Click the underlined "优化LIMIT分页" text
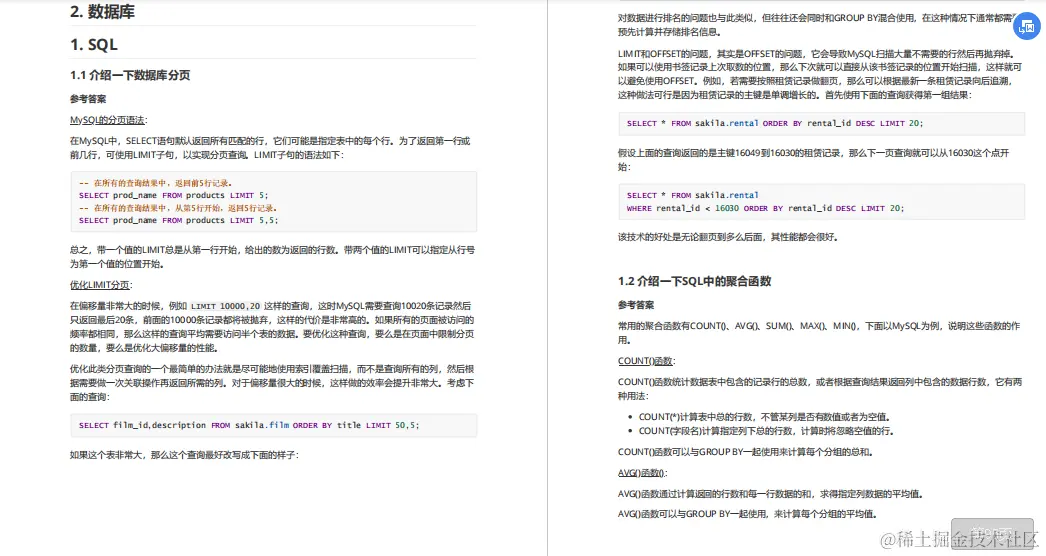This screenshot has height=556, width=1046. [x=100, y=285]
